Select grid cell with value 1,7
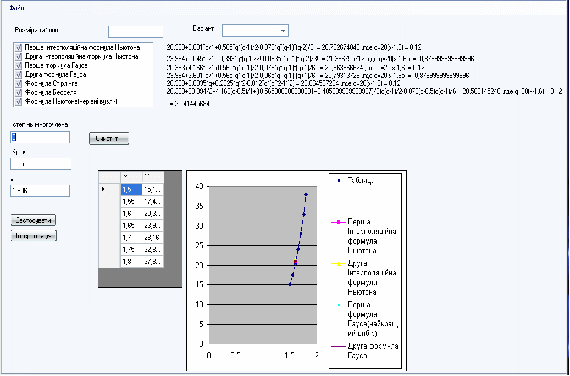The width and height of the screenshot is (570, 376). tap(131, 237)
